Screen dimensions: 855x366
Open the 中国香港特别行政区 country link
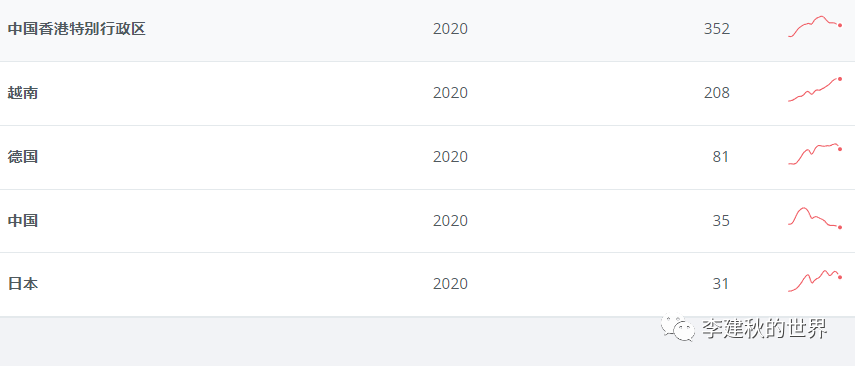click(x=77, y=28)
